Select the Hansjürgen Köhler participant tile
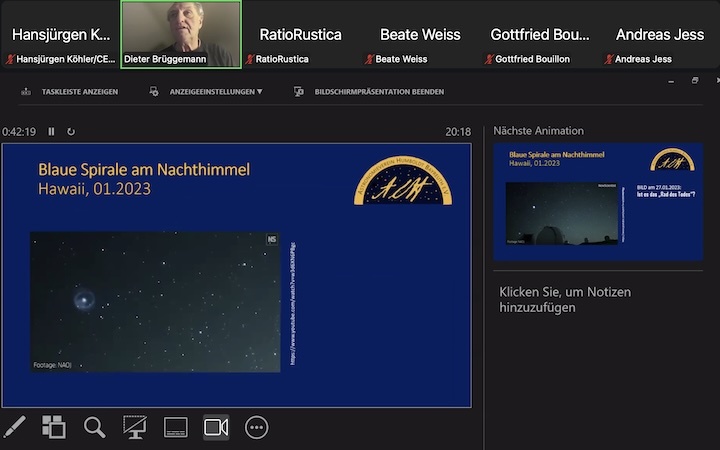The width and height of the screenshot is (720, 450). (61, 34)
